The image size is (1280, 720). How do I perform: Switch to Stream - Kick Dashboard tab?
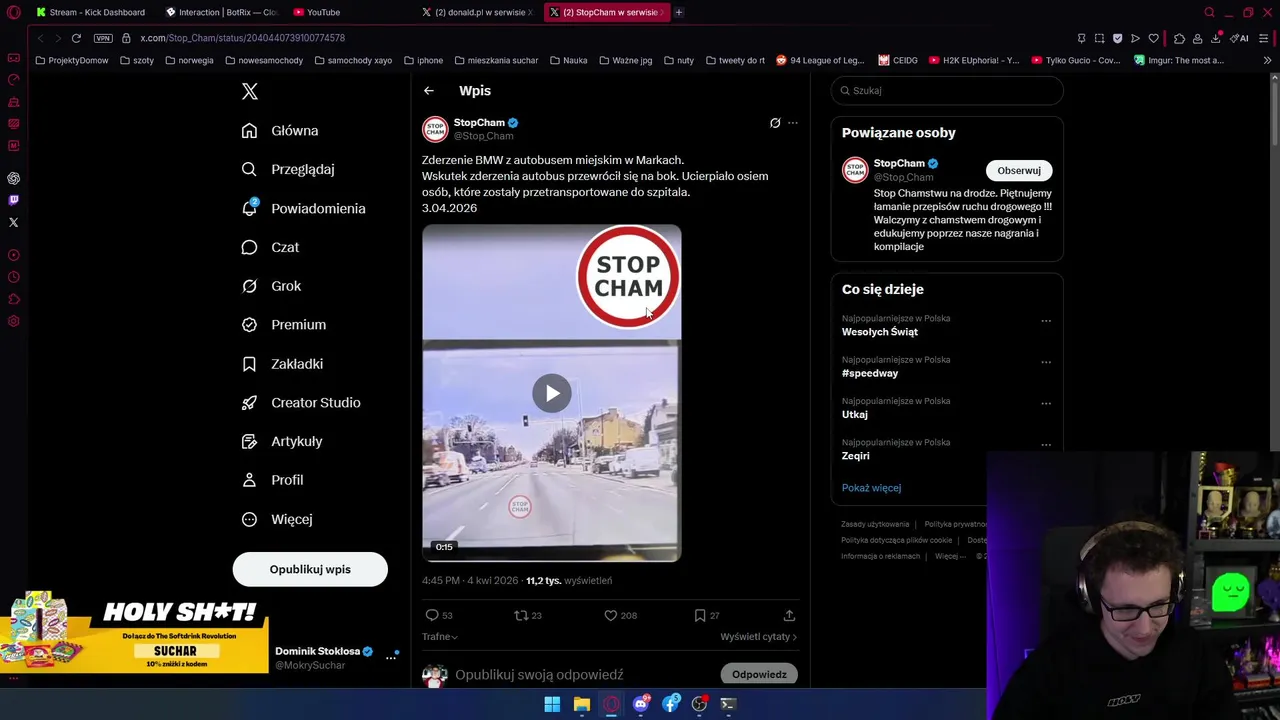(x=92, y=12)
